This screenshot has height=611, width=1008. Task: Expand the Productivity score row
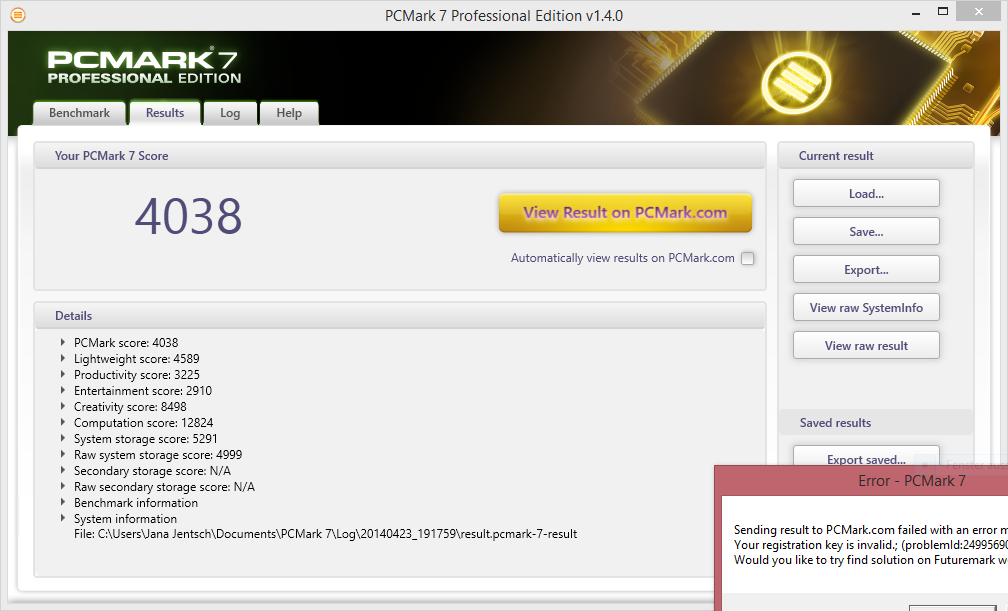coord(62,374)
